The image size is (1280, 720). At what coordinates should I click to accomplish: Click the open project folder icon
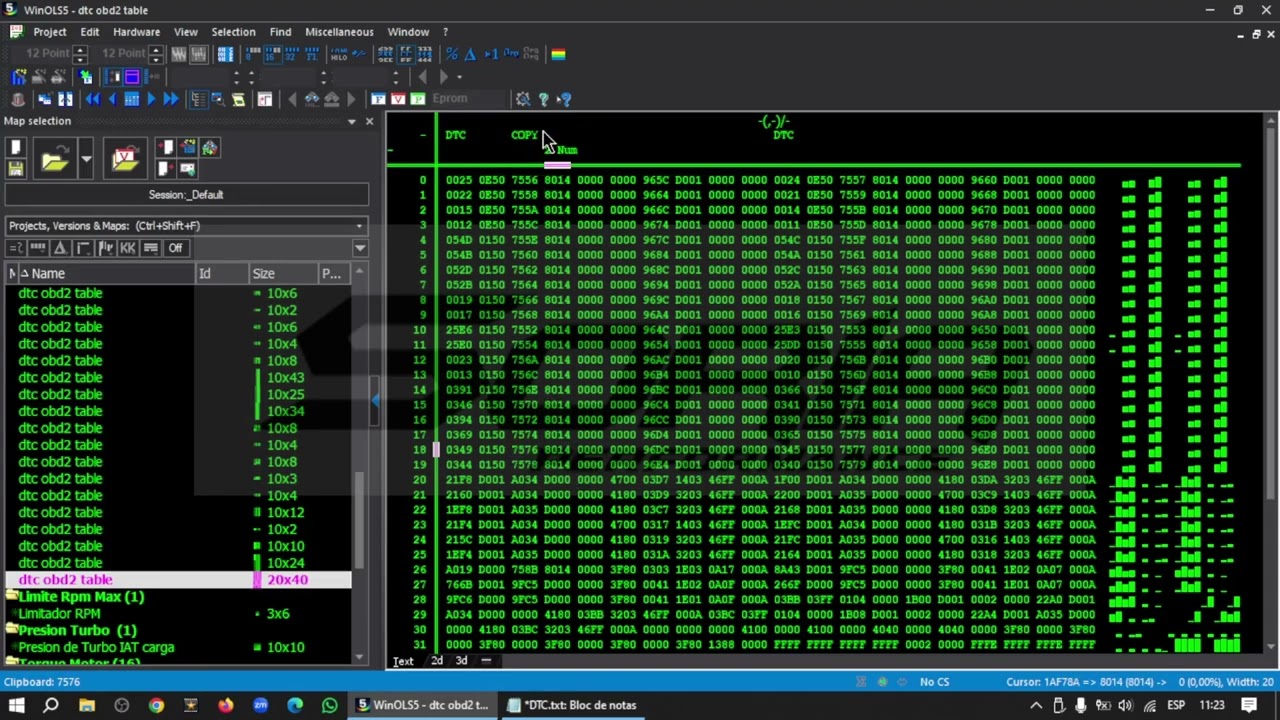pos(54,158)
